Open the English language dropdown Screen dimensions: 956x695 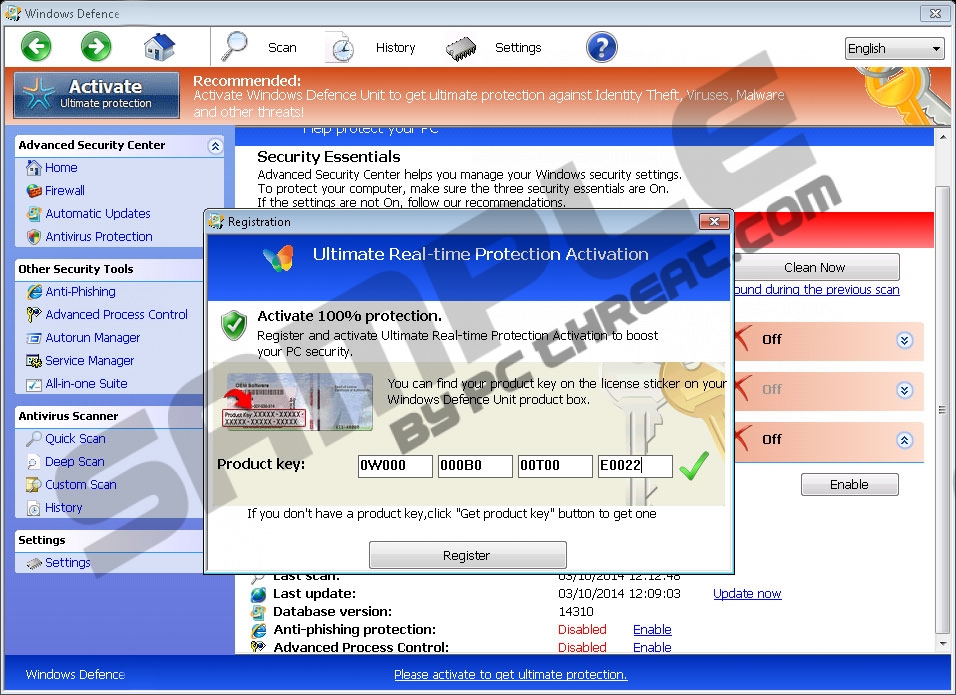point(894,48)
